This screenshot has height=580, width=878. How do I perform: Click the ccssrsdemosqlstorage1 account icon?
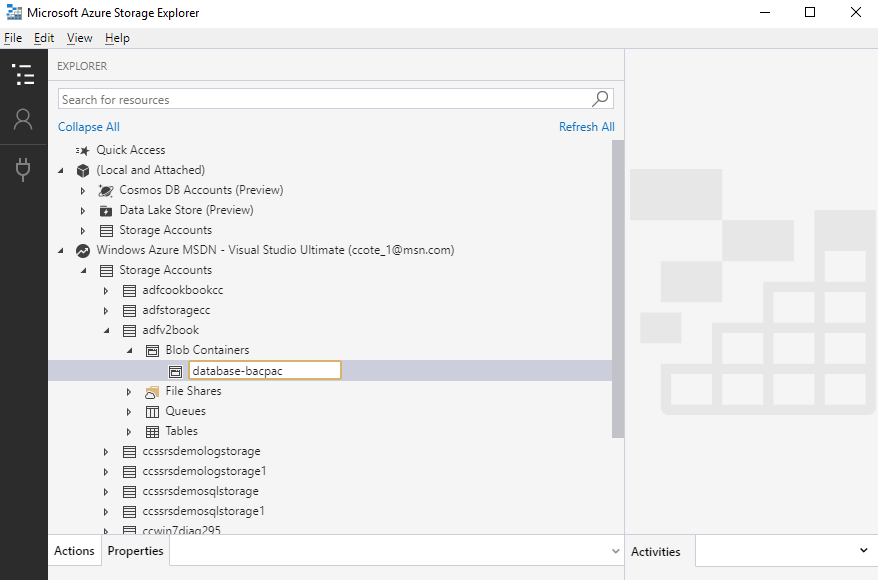pyautogui.click(x=129, y=512)
